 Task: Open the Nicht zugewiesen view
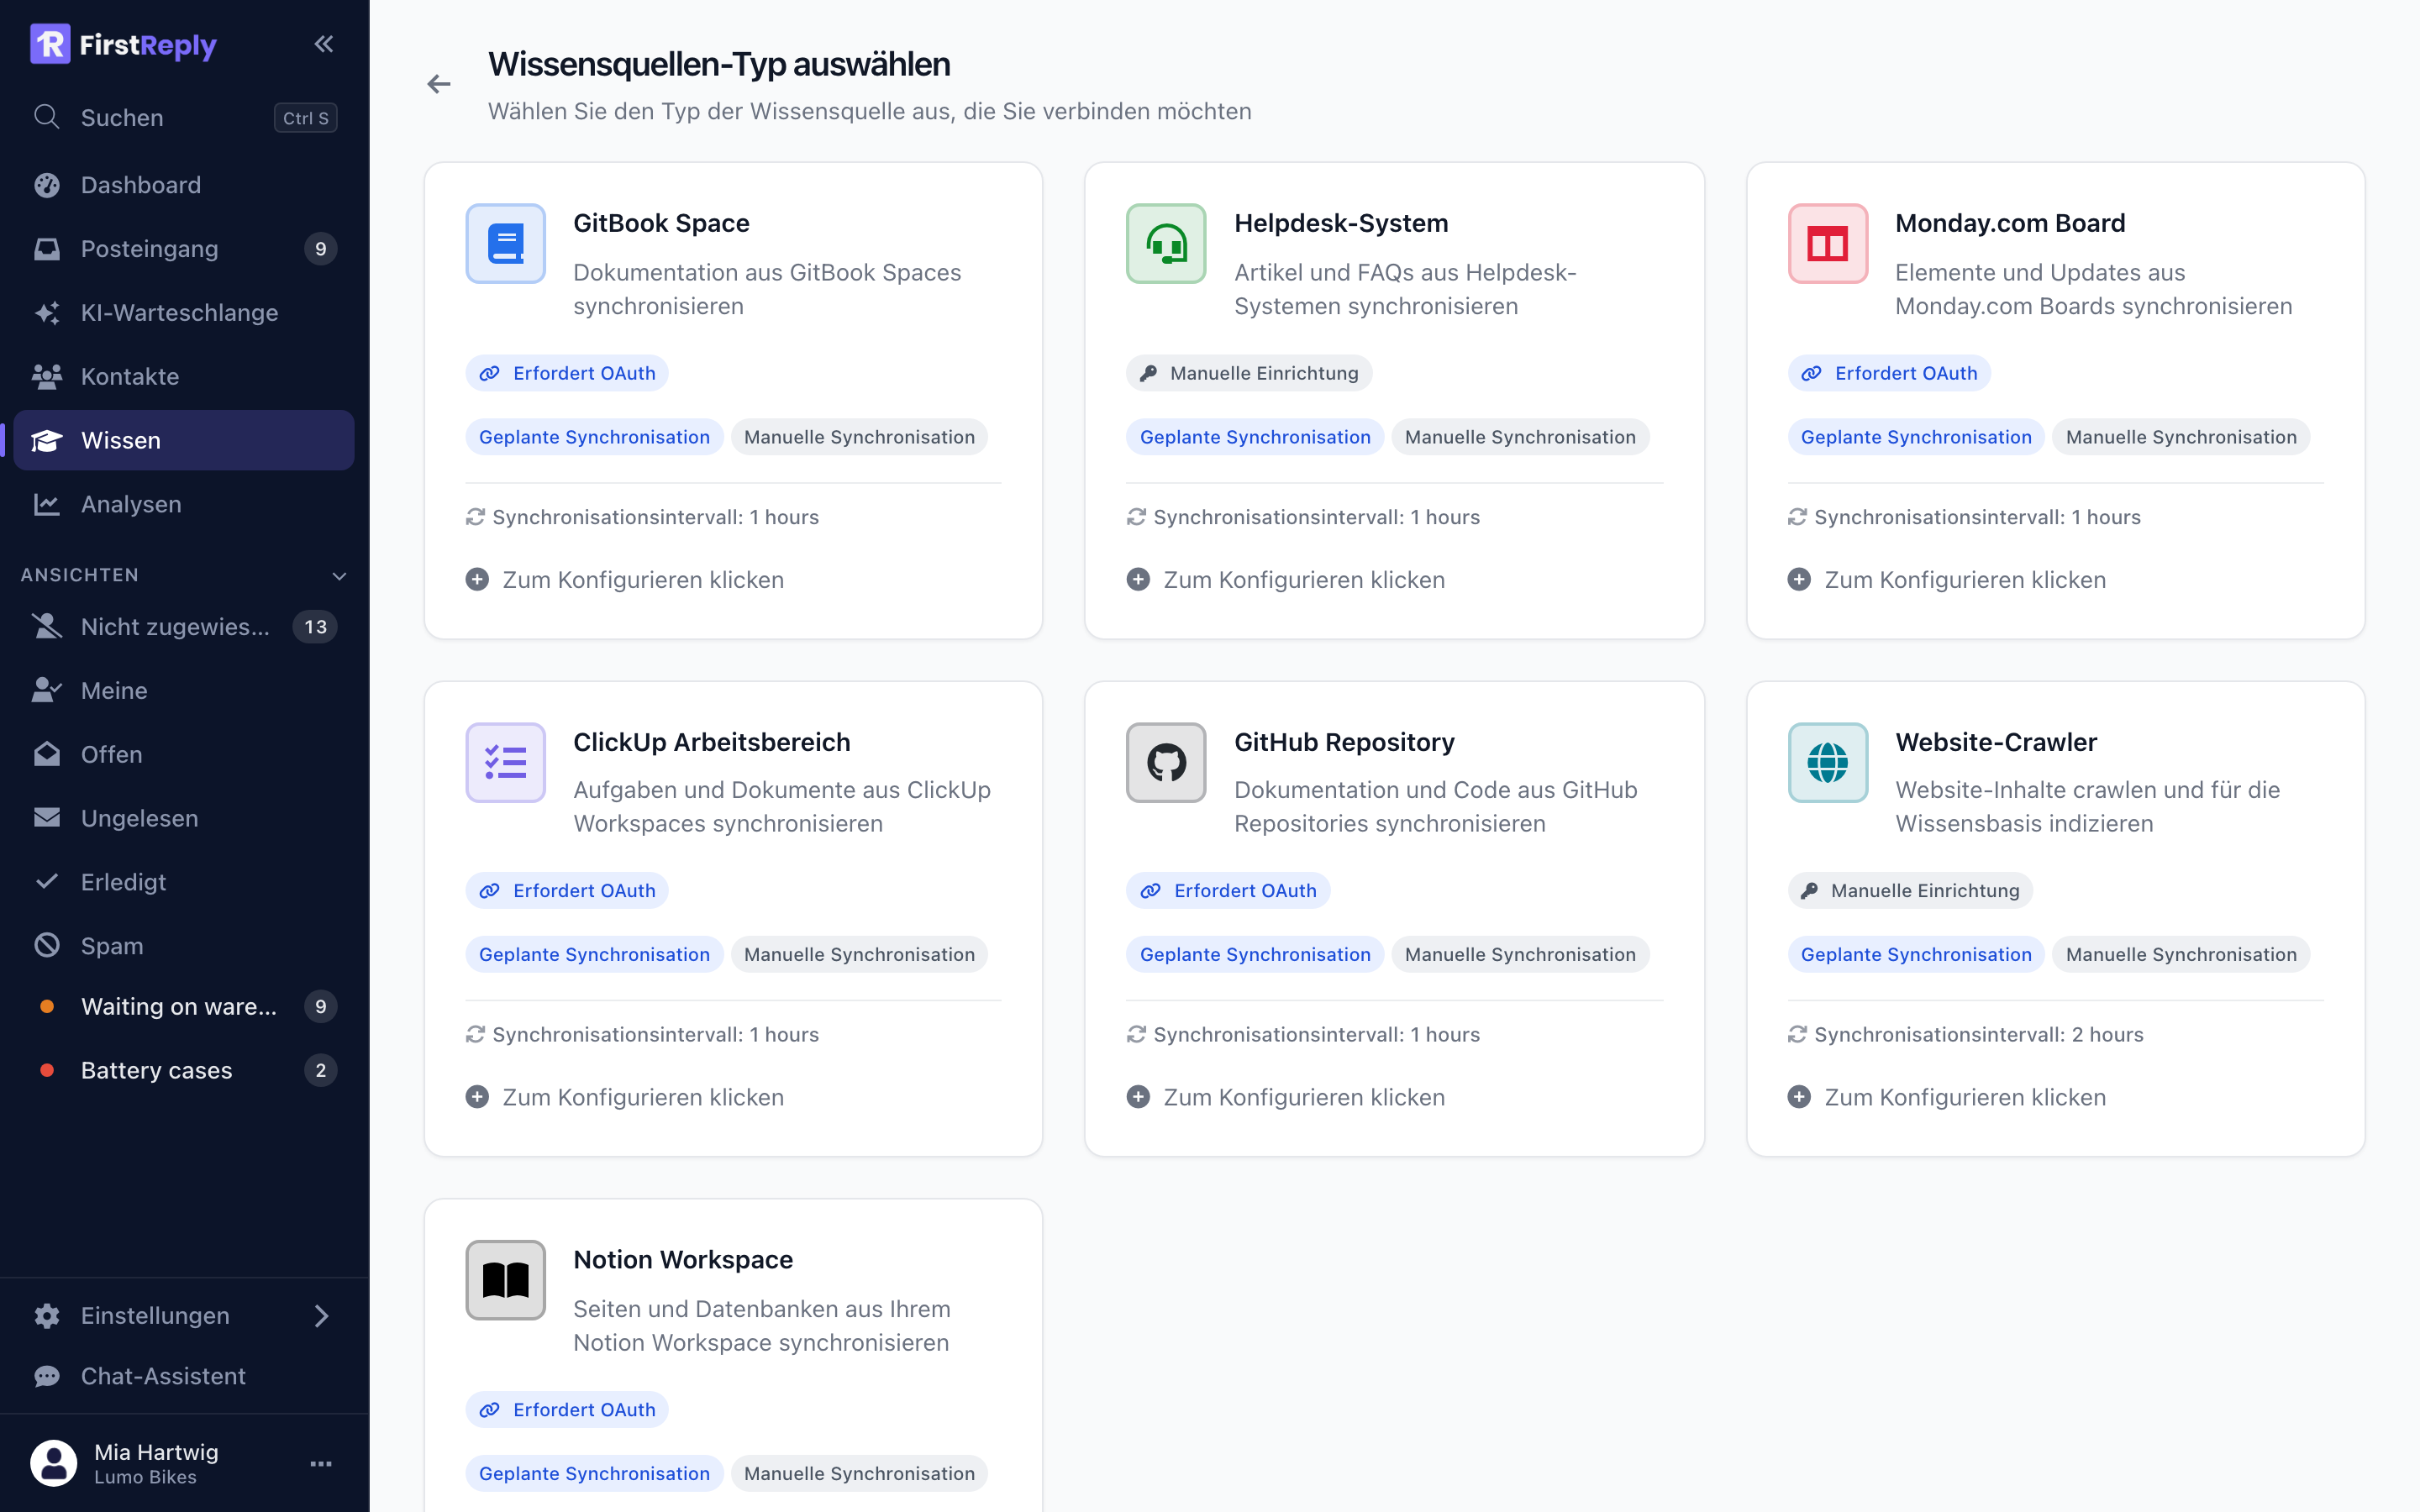pyautogui.click(x=185, y=627)
